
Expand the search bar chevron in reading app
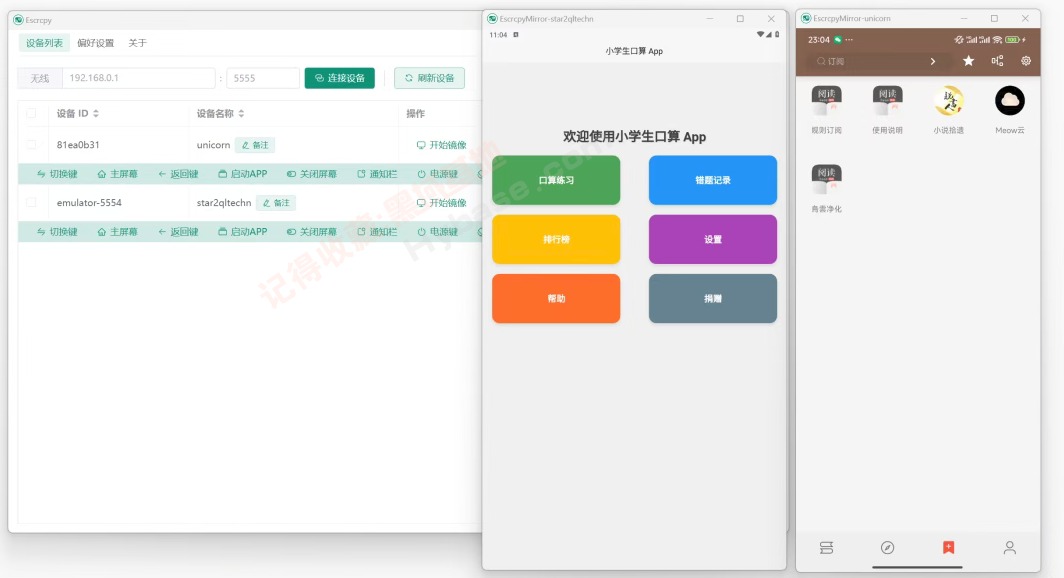point(932,61)
